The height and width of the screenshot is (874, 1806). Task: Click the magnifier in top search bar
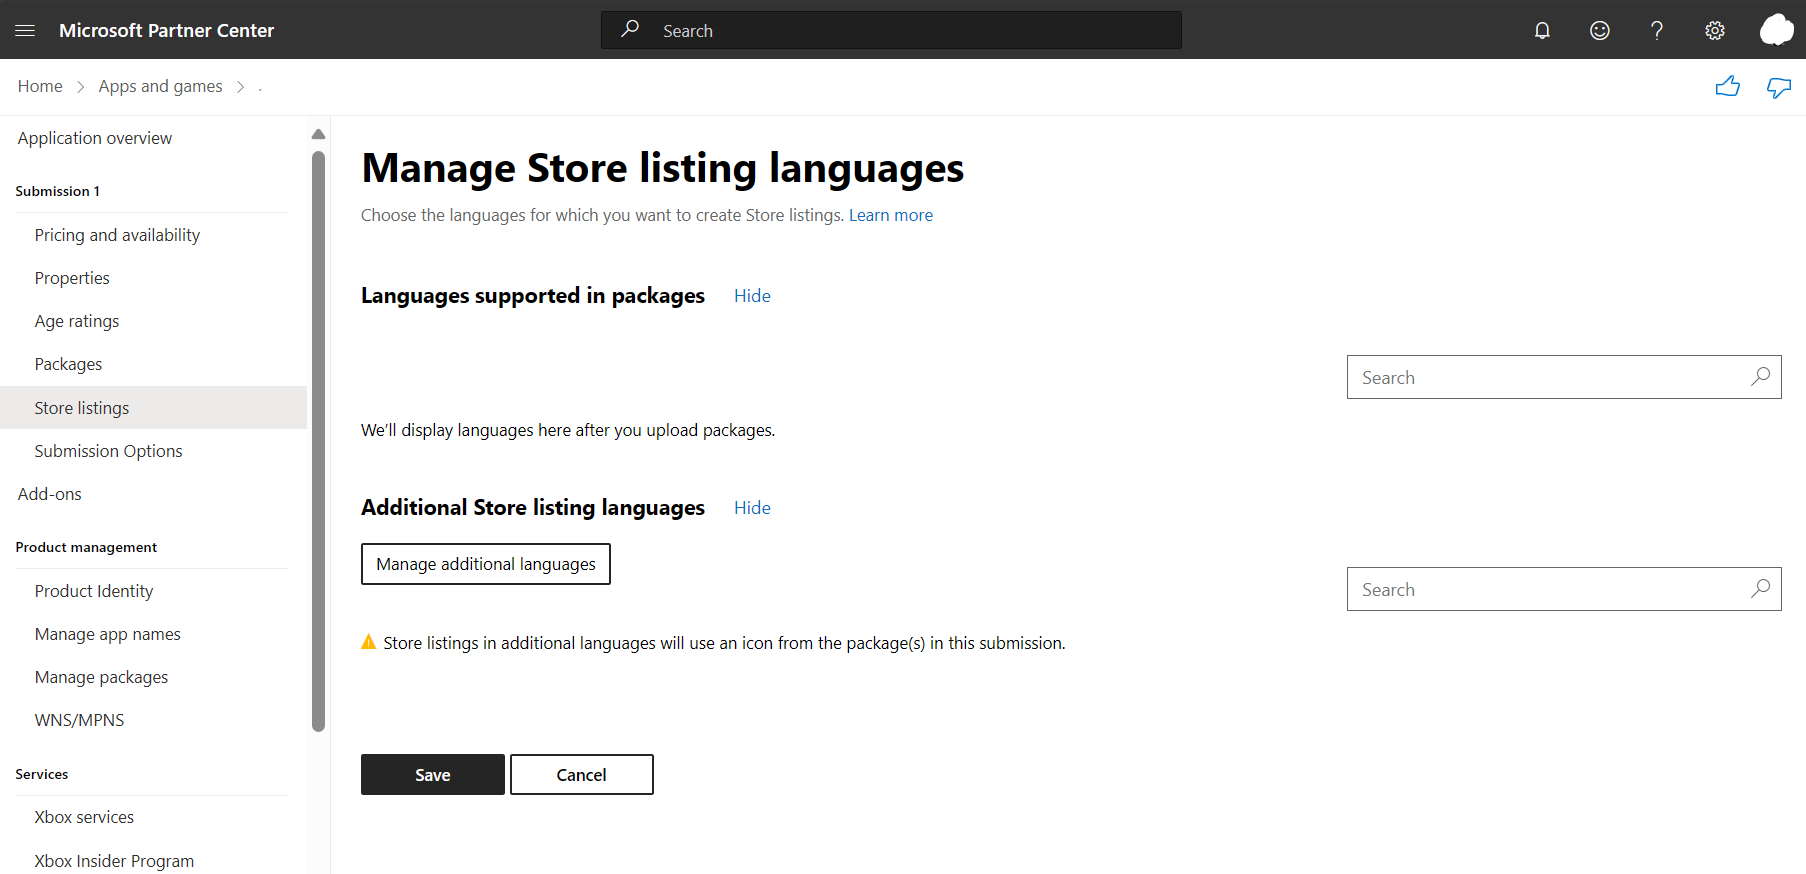(x=630, y=30)
